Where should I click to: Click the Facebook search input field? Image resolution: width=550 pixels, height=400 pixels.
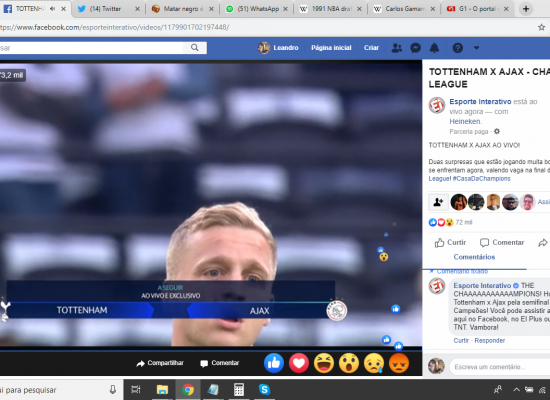pyautogui.click(x=91, y=47)
